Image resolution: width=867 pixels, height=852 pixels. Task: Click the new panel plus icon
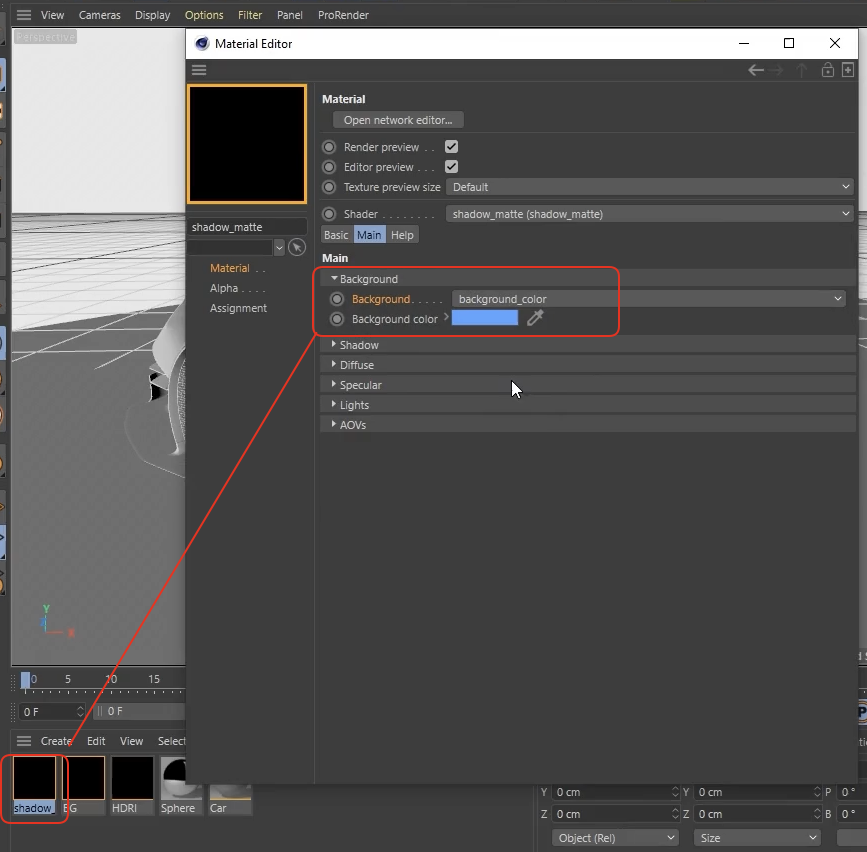click(x=848, y=70)
